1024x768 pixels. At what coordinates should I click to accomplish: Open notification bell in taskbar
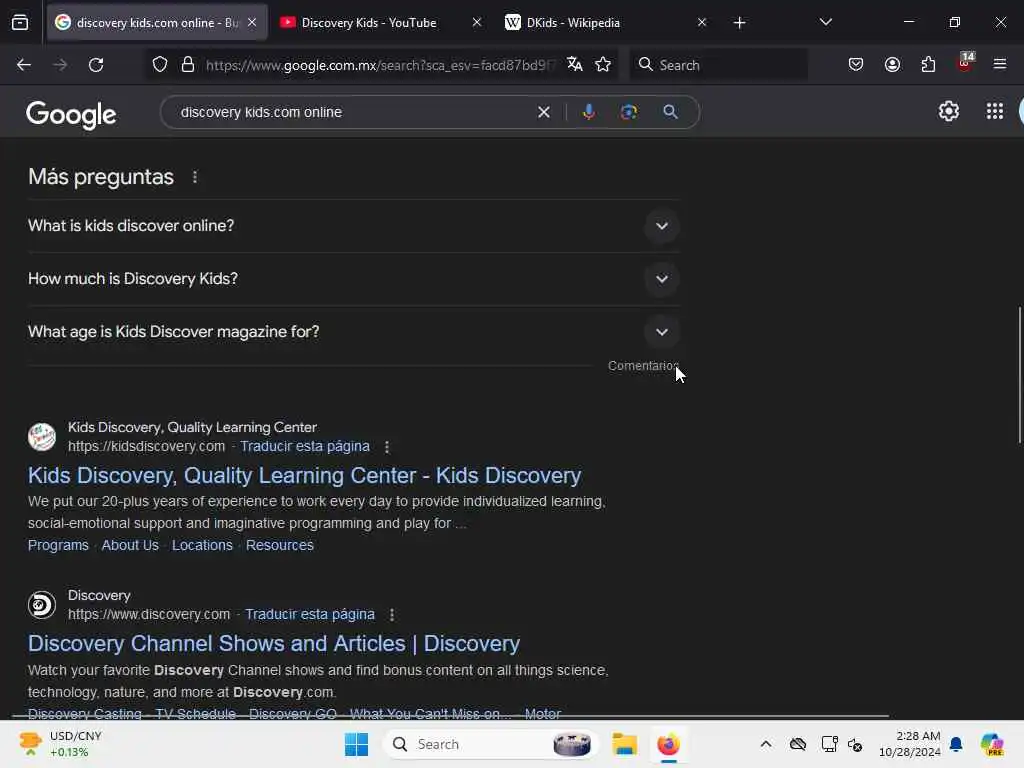point(956,744)
